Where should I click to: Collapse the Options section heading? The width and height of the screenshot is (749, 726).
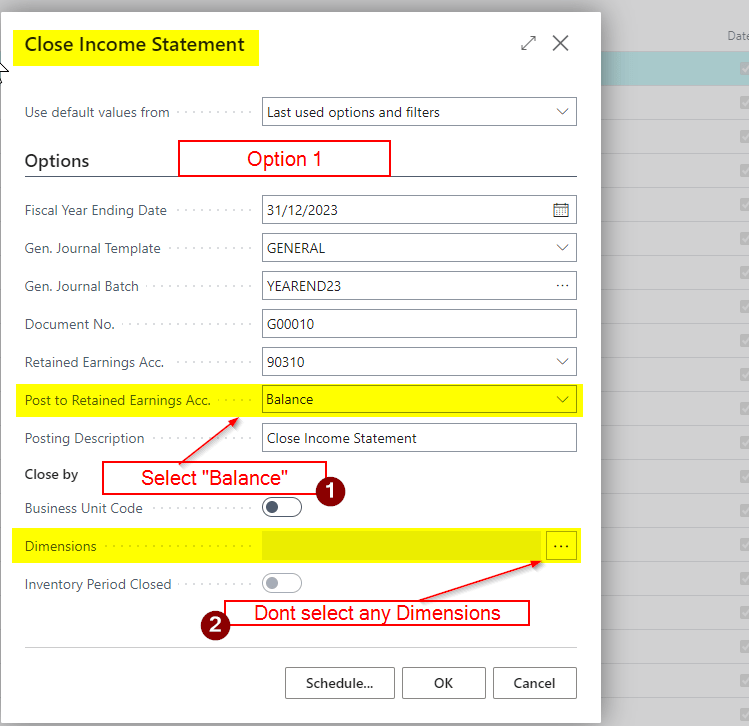[x=57, y=161]
